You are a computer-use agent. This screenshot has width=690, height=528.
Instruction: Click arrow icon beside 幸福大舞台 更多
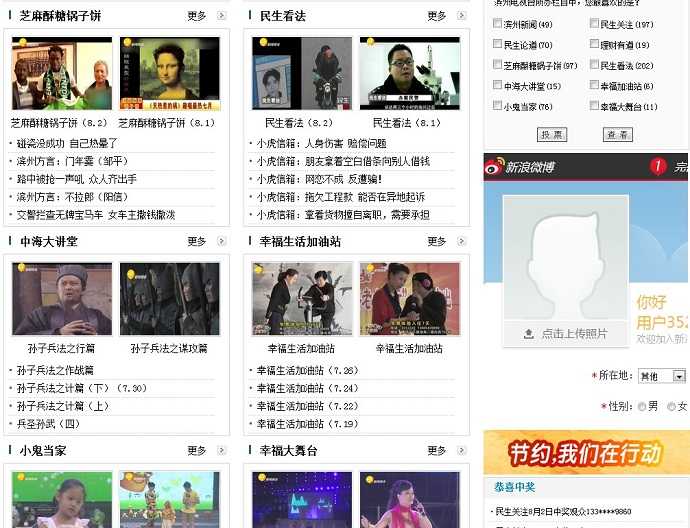click(x=461, y=450)
